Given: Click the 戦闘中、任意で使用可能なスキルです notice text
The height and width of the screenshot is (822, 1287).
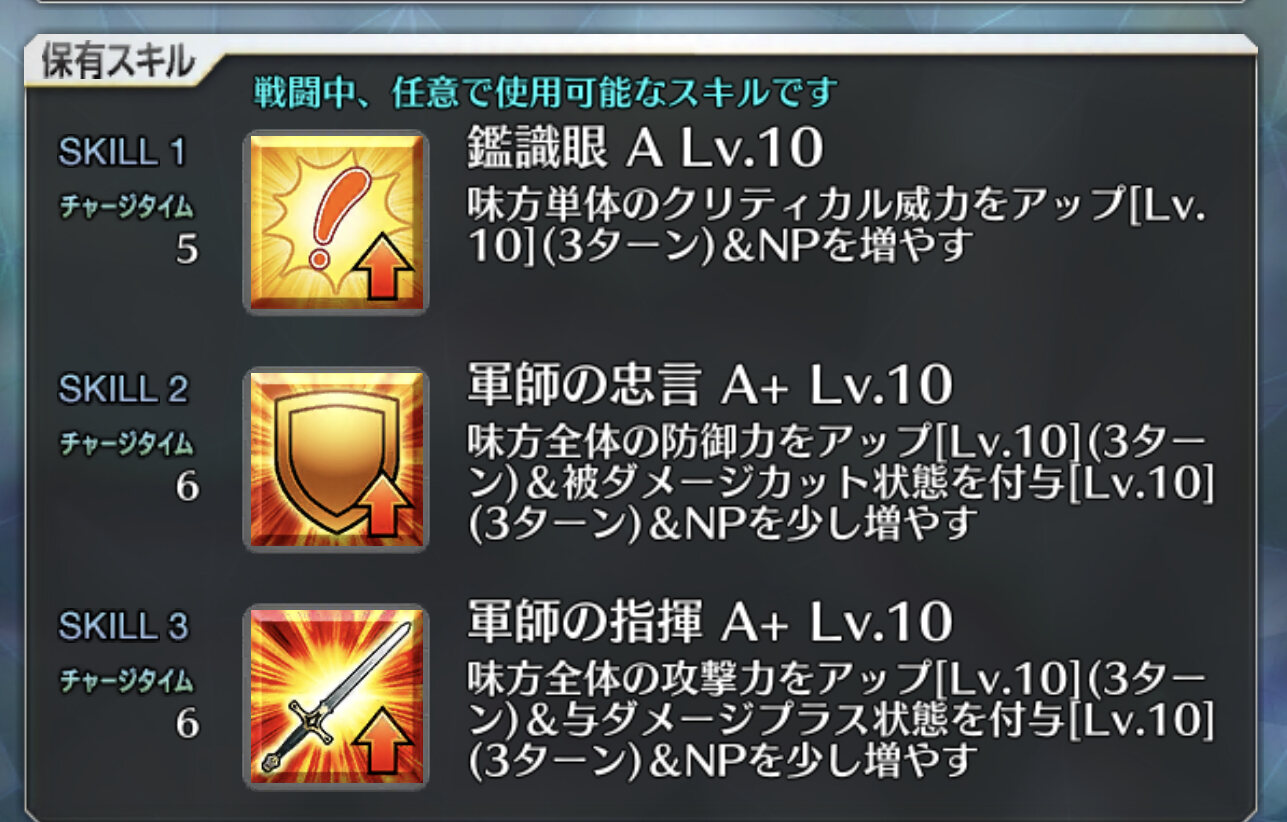Looking at the screenshot, I should [x=545, y=93].
